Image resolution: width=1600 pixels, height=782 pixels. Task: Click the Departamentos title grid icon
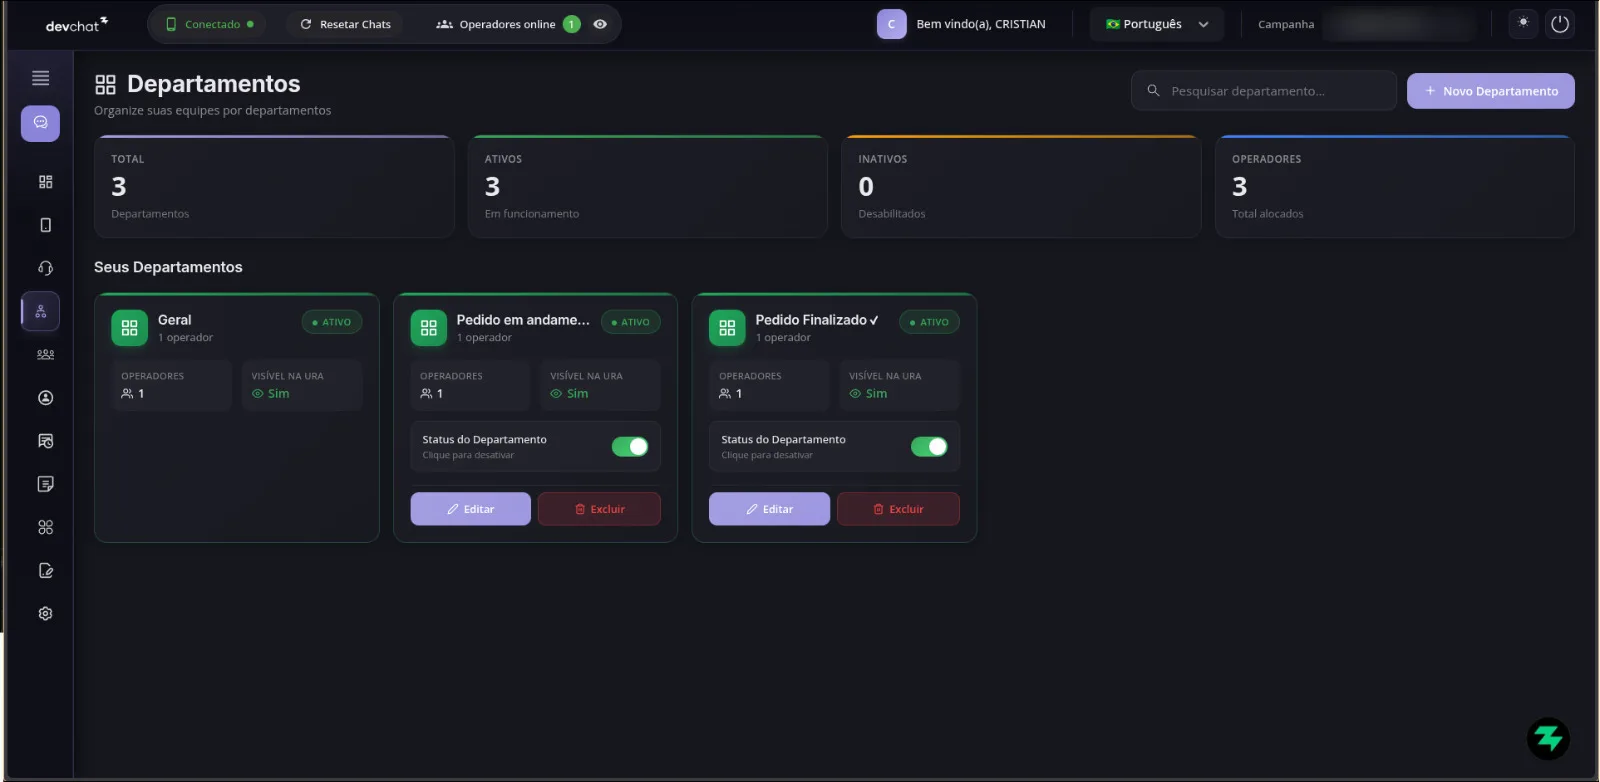pos(105,85)
